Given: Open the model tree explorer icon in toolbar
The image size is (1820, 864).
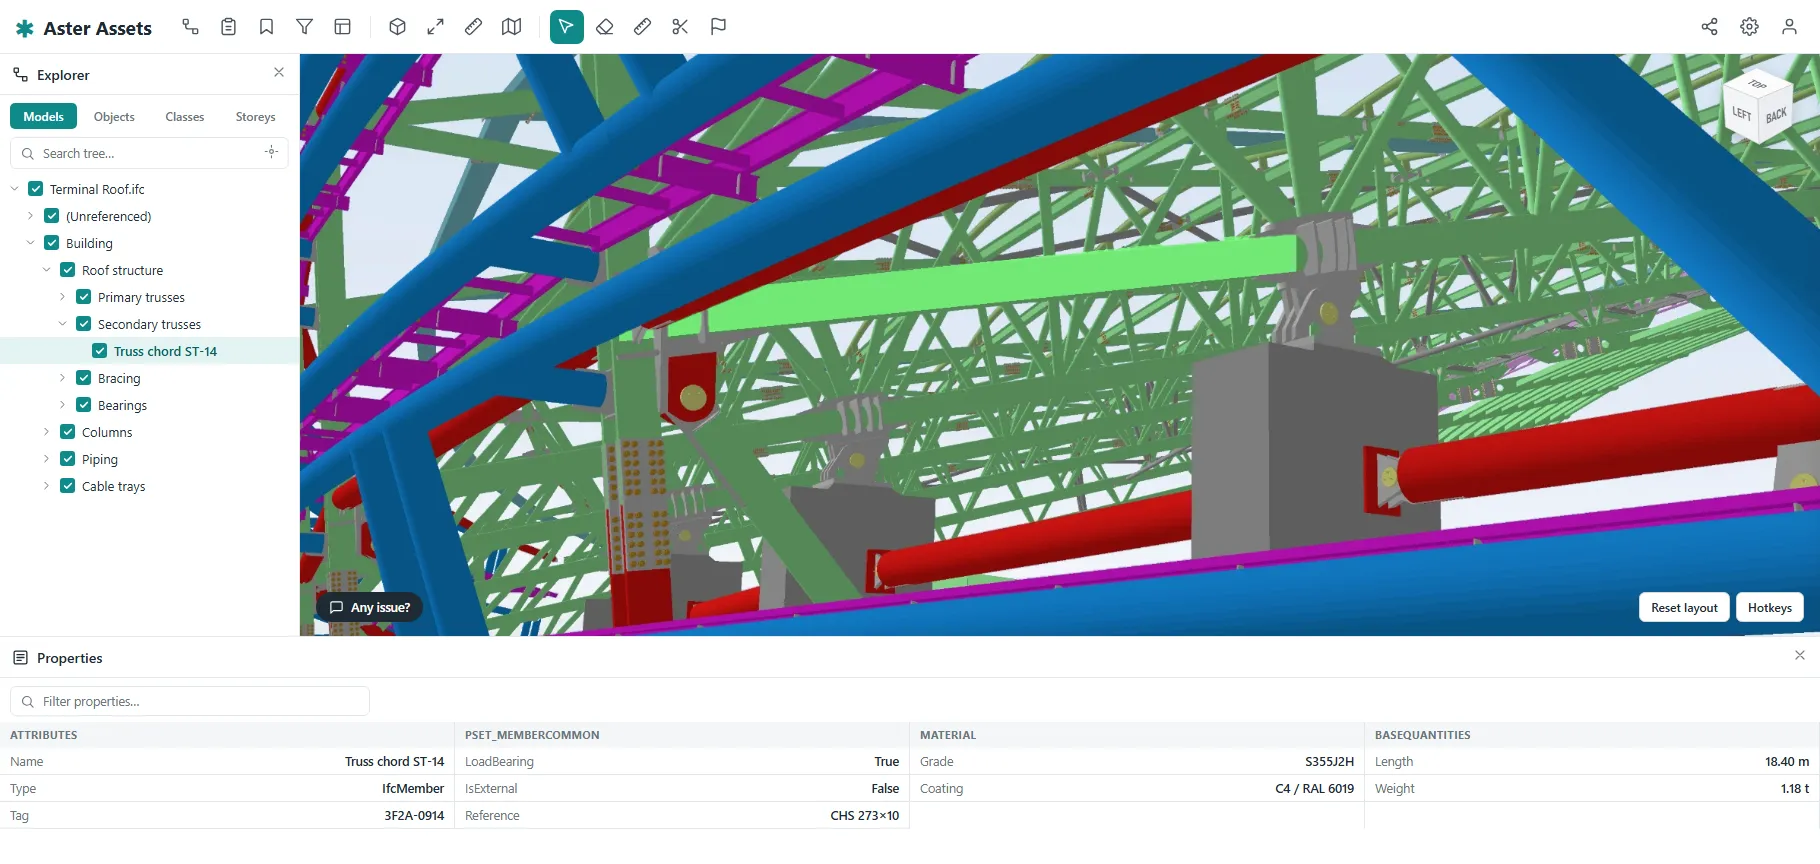Looking at the screenshot, I should [x=190, y=27].
